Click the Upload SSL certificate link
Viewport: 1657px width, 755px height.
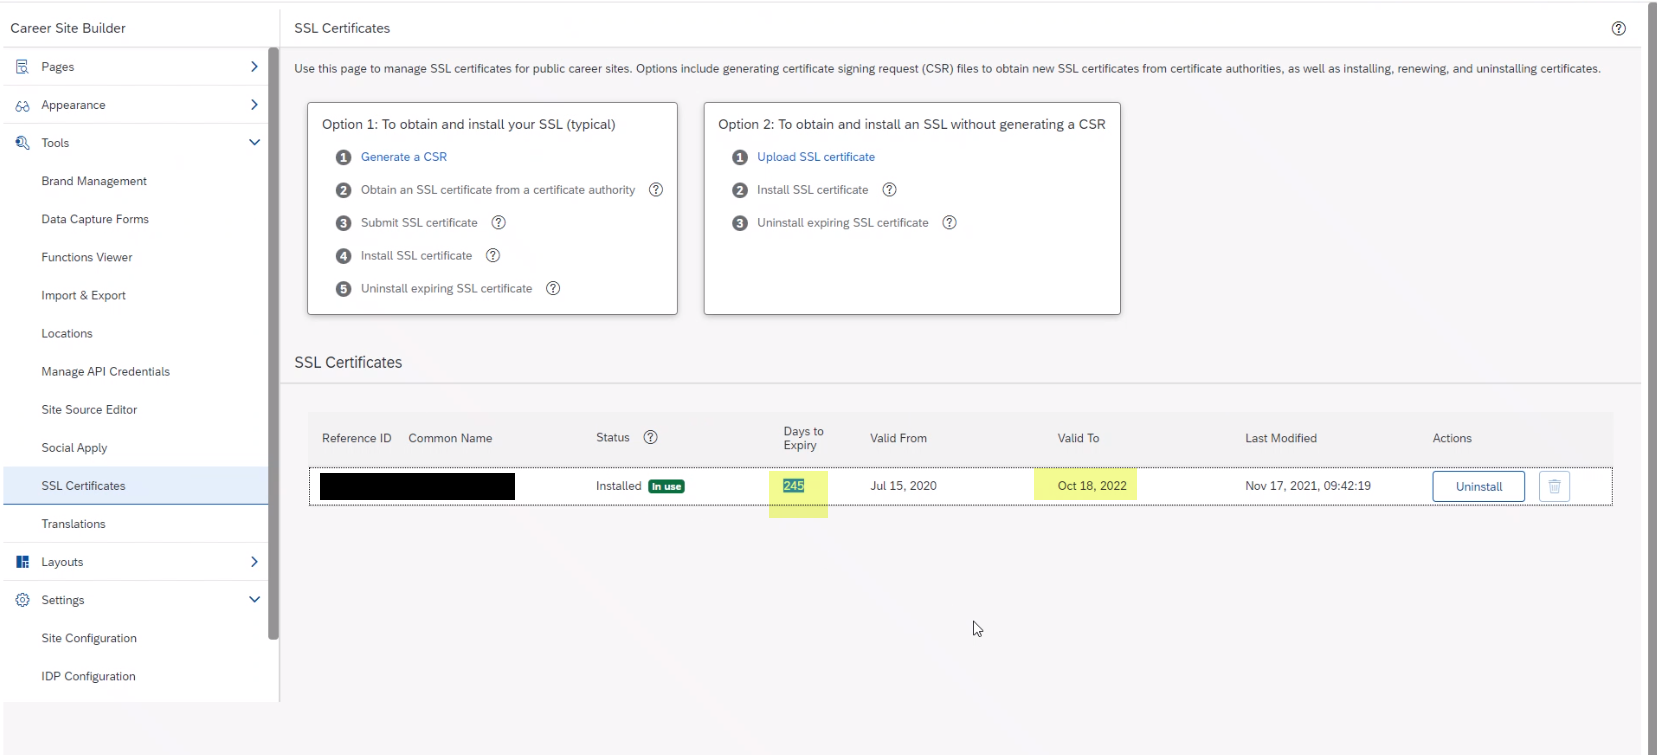point(816,157)
